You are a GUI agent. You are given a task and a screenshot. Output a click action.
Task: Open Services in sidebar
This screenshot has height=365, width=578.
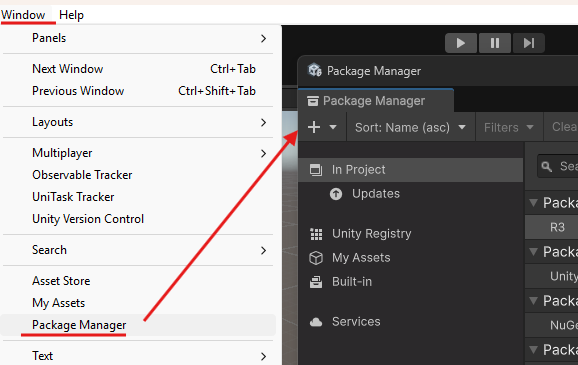pos(411,321)
